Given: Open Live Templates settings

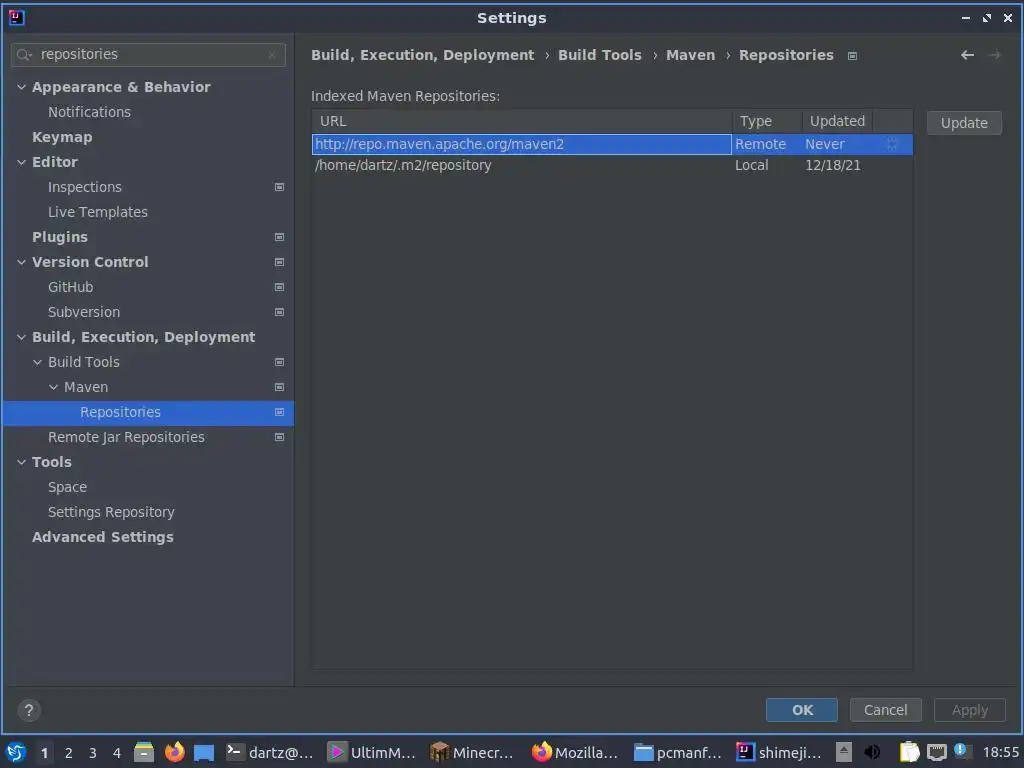Looking at the screenshot, I should 98,212.
